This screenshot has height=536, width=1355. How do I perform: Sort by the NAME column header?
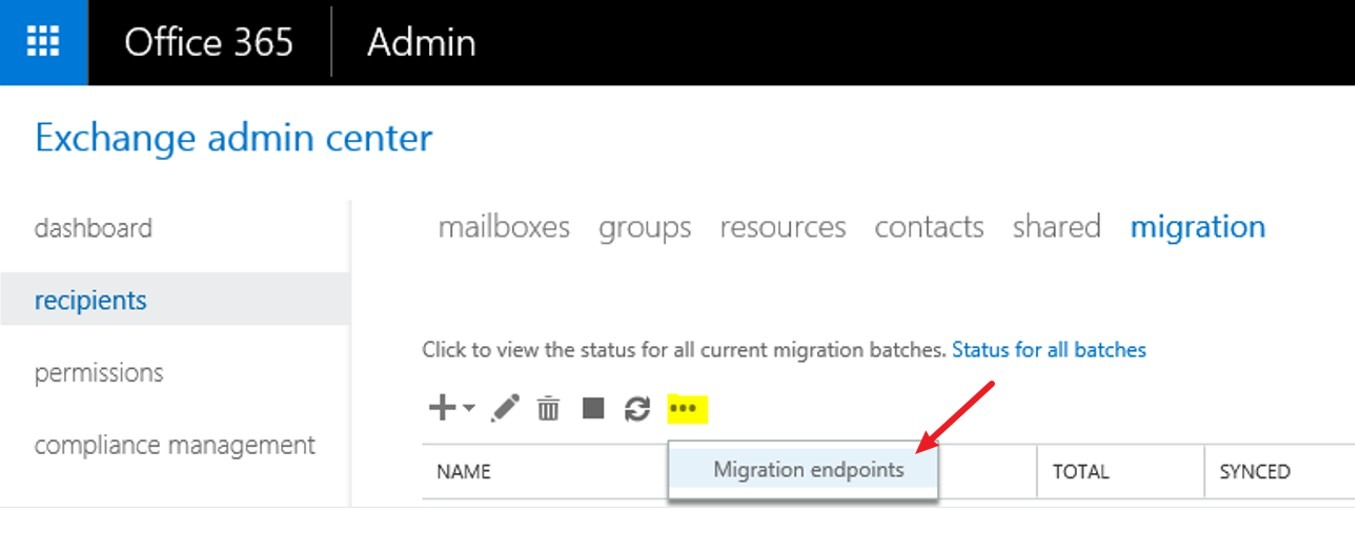[464, 472]
